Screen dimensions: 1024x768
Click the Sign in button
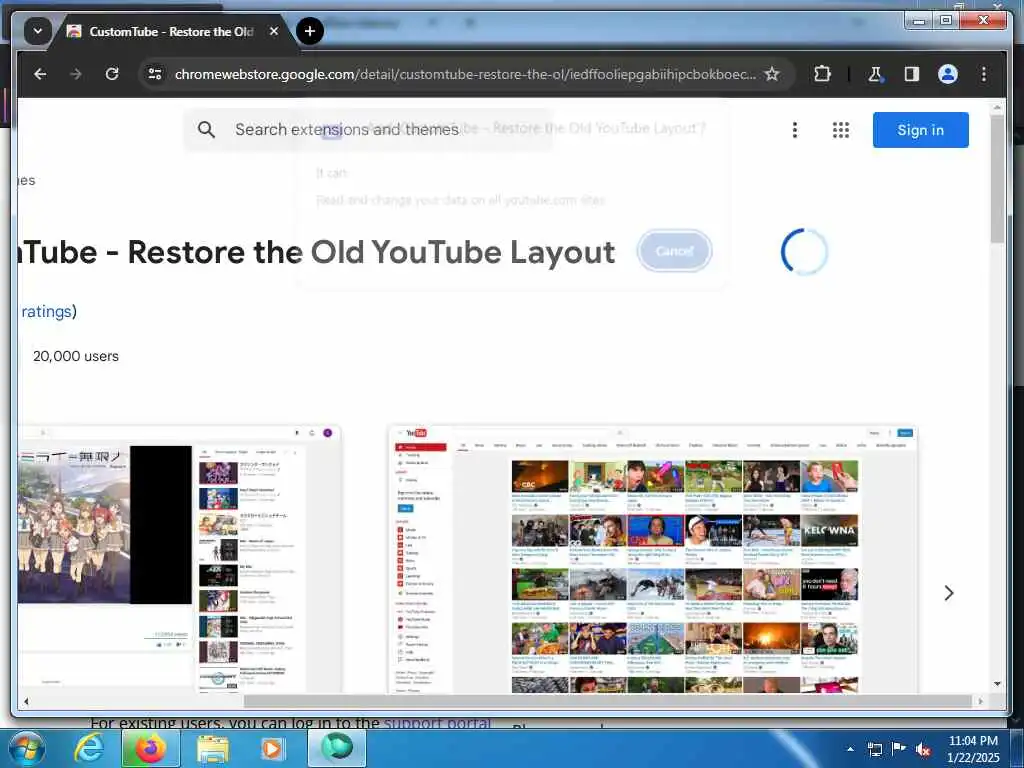coord(920,129)
